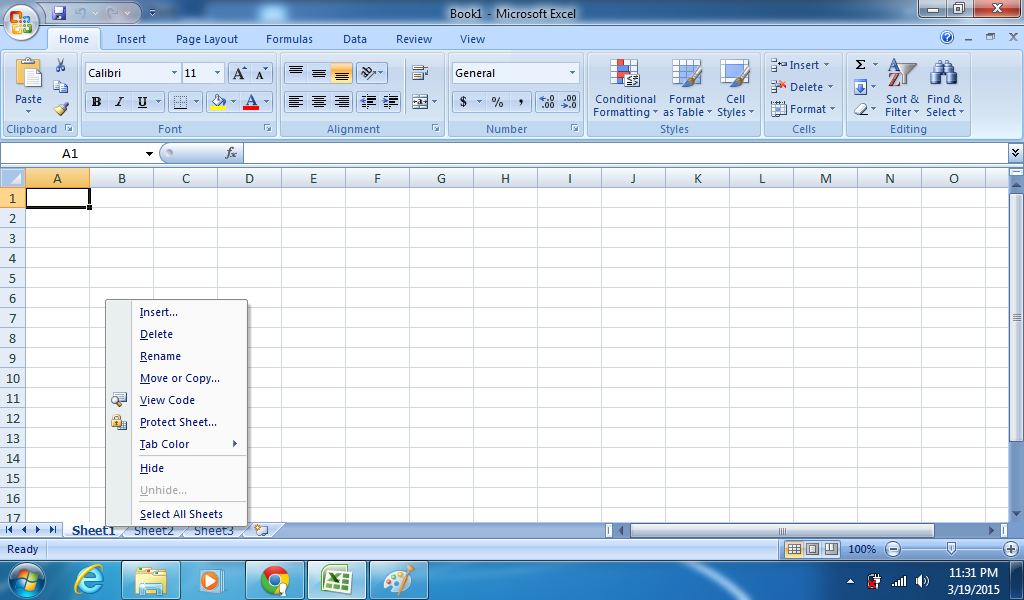Switch to the Page Layout tab
1024x600 pixels.
[x=206, y=39]
